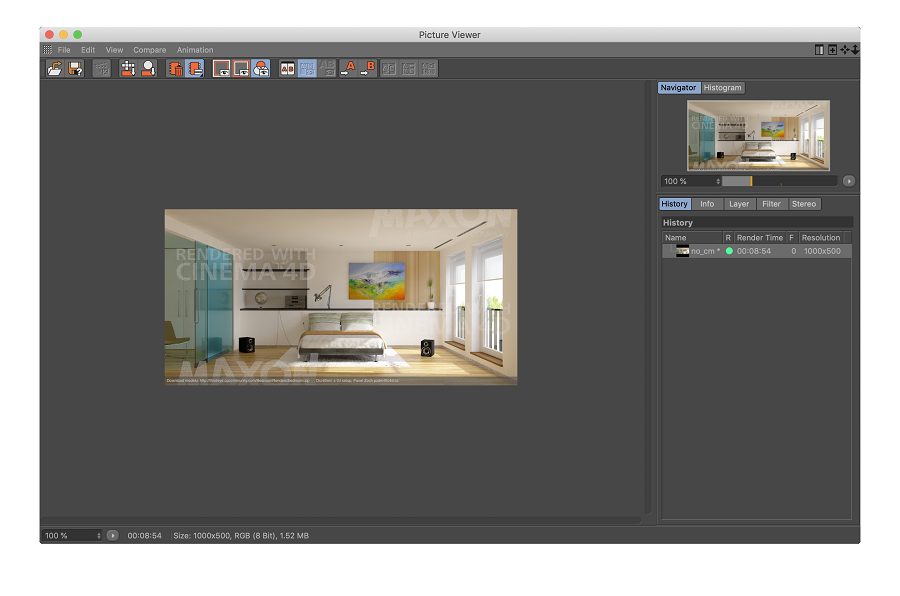Switch to the Histogram tab
This screenshot has height=596, width=900.
pyautogui.click(x=723, y=88)
